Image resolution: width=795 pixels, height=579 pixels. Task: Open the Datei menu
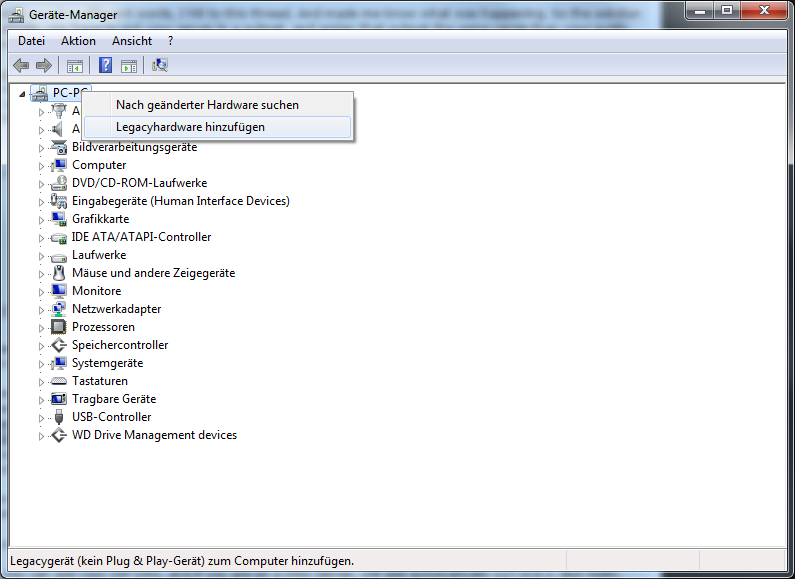[x=31, y=41]
